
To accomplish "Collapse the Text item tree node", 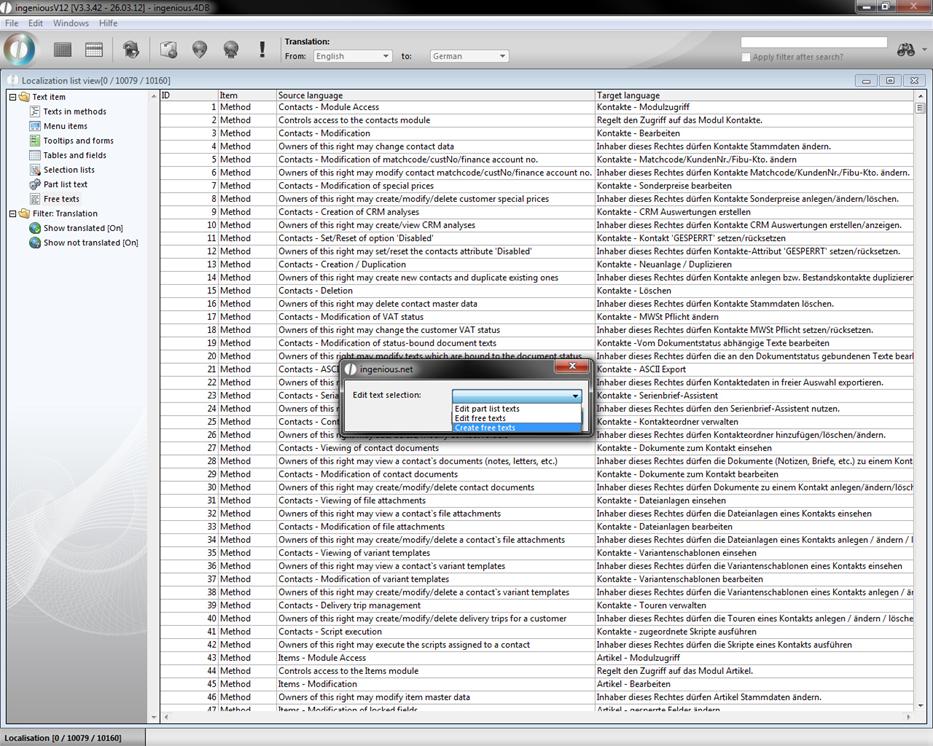I will 12,97.
